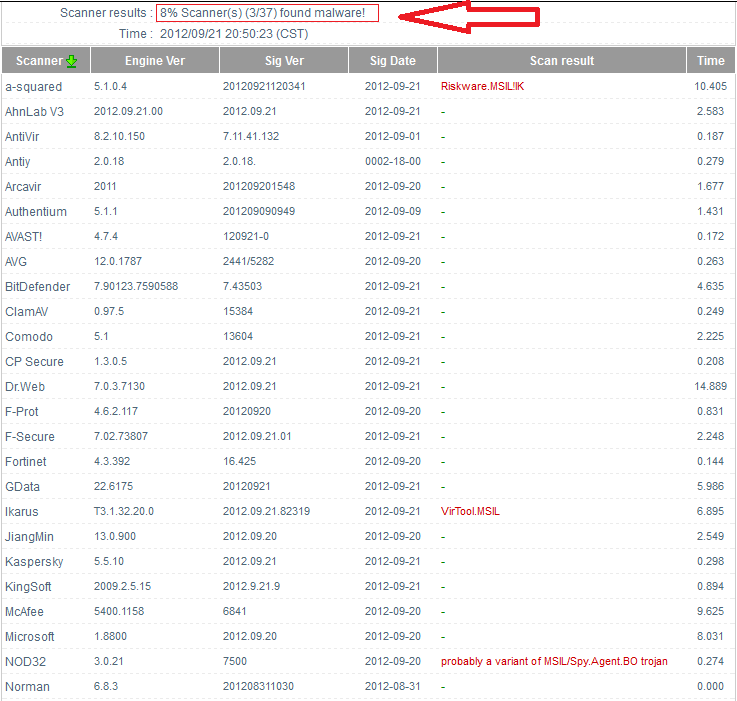737x701 pixels.
Task: Click the large red arrow annotation
Action: [470, 17]
